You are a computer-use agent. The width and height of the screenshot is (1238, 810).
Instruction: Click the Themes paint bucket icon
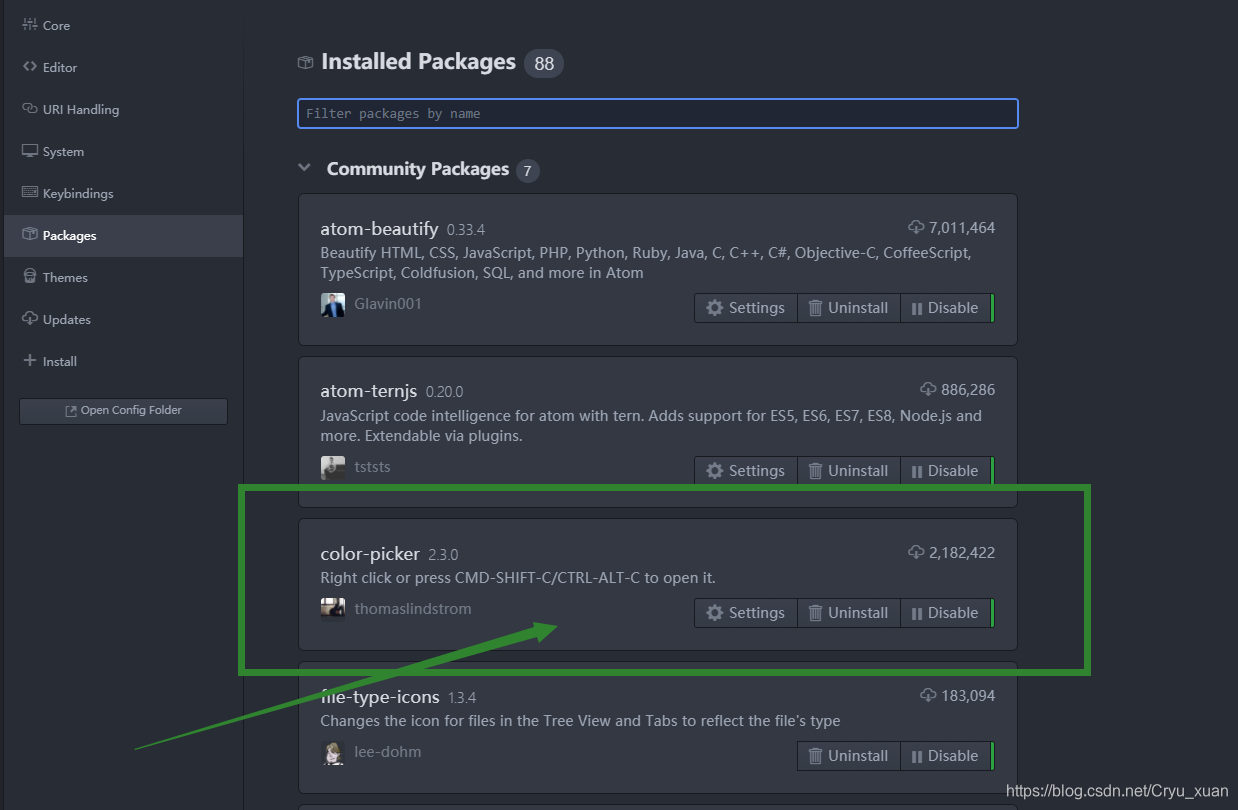pyautogui.click(x=30, y=277)
